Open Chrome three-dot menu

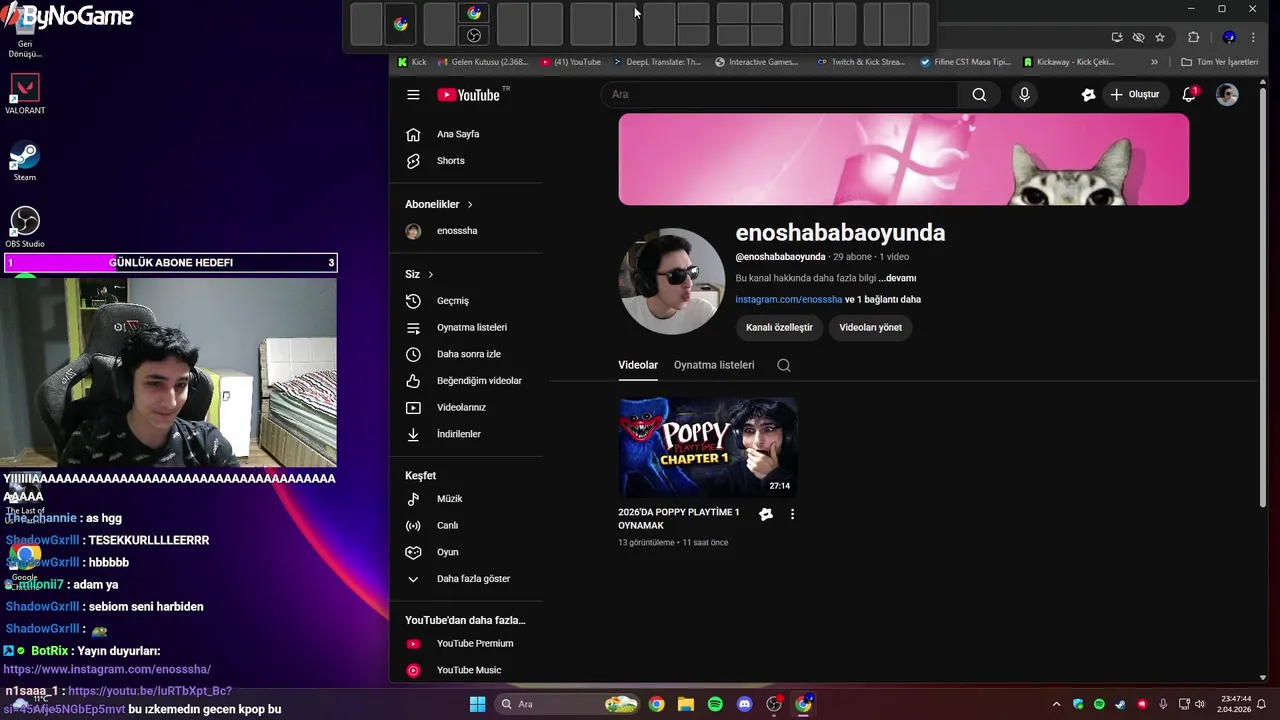(x=1253, y=37)
